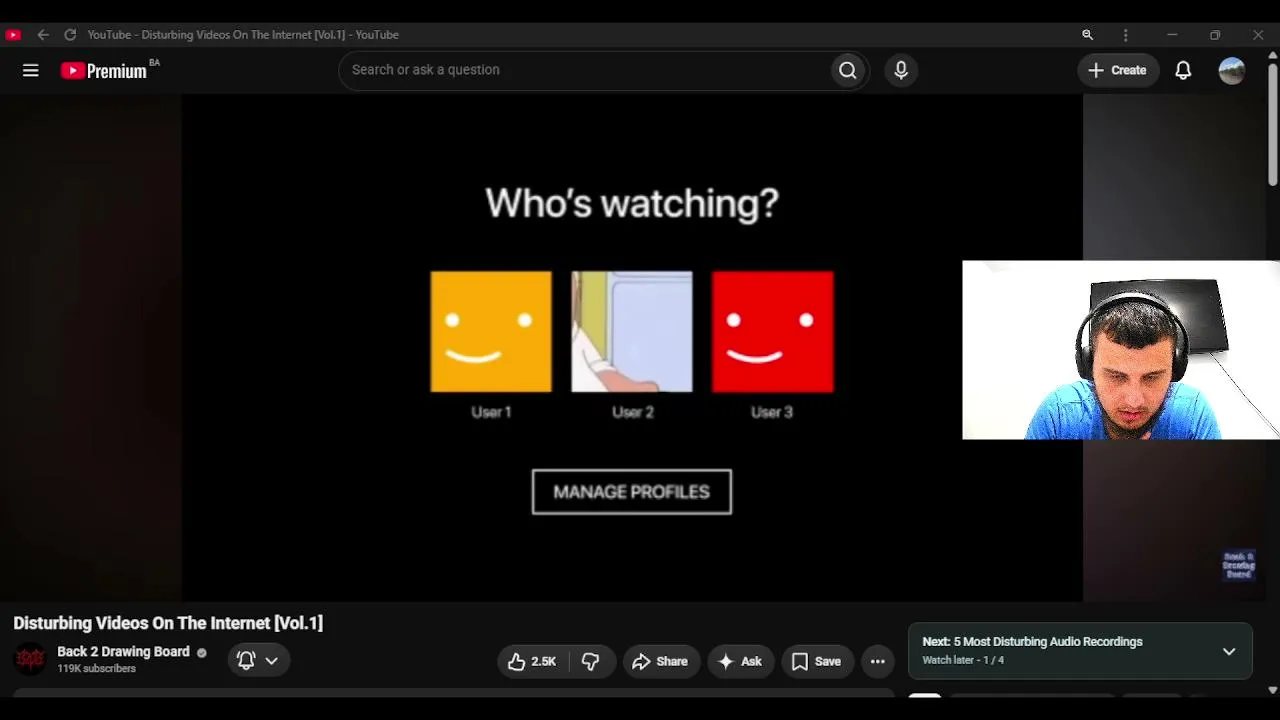Share this video
Screen dimensions: 1280x720
coord(660,661)
